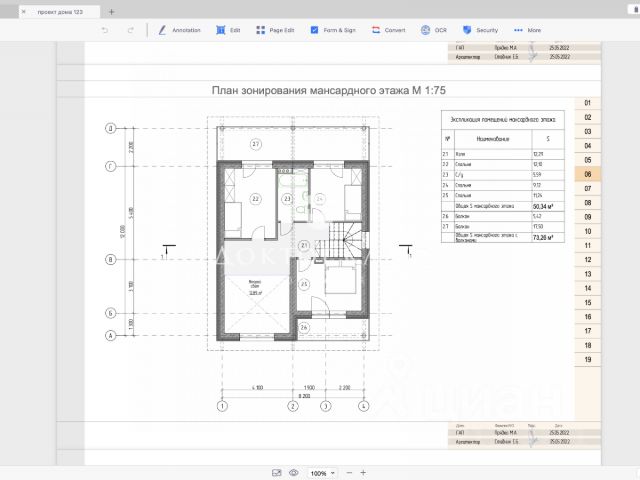Switch to the 'проект дома 123' tab

(60, 11)
